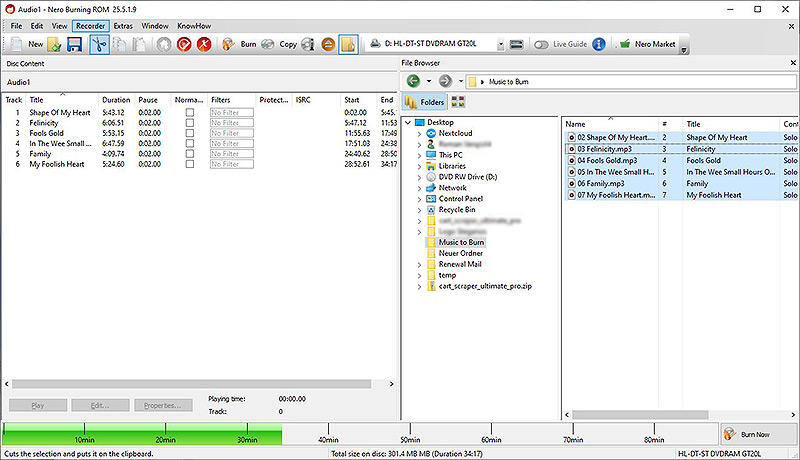Viewport: 800px width, 460px height.
Task: Close the File Browser panel
Action: [x=793, y=63]
